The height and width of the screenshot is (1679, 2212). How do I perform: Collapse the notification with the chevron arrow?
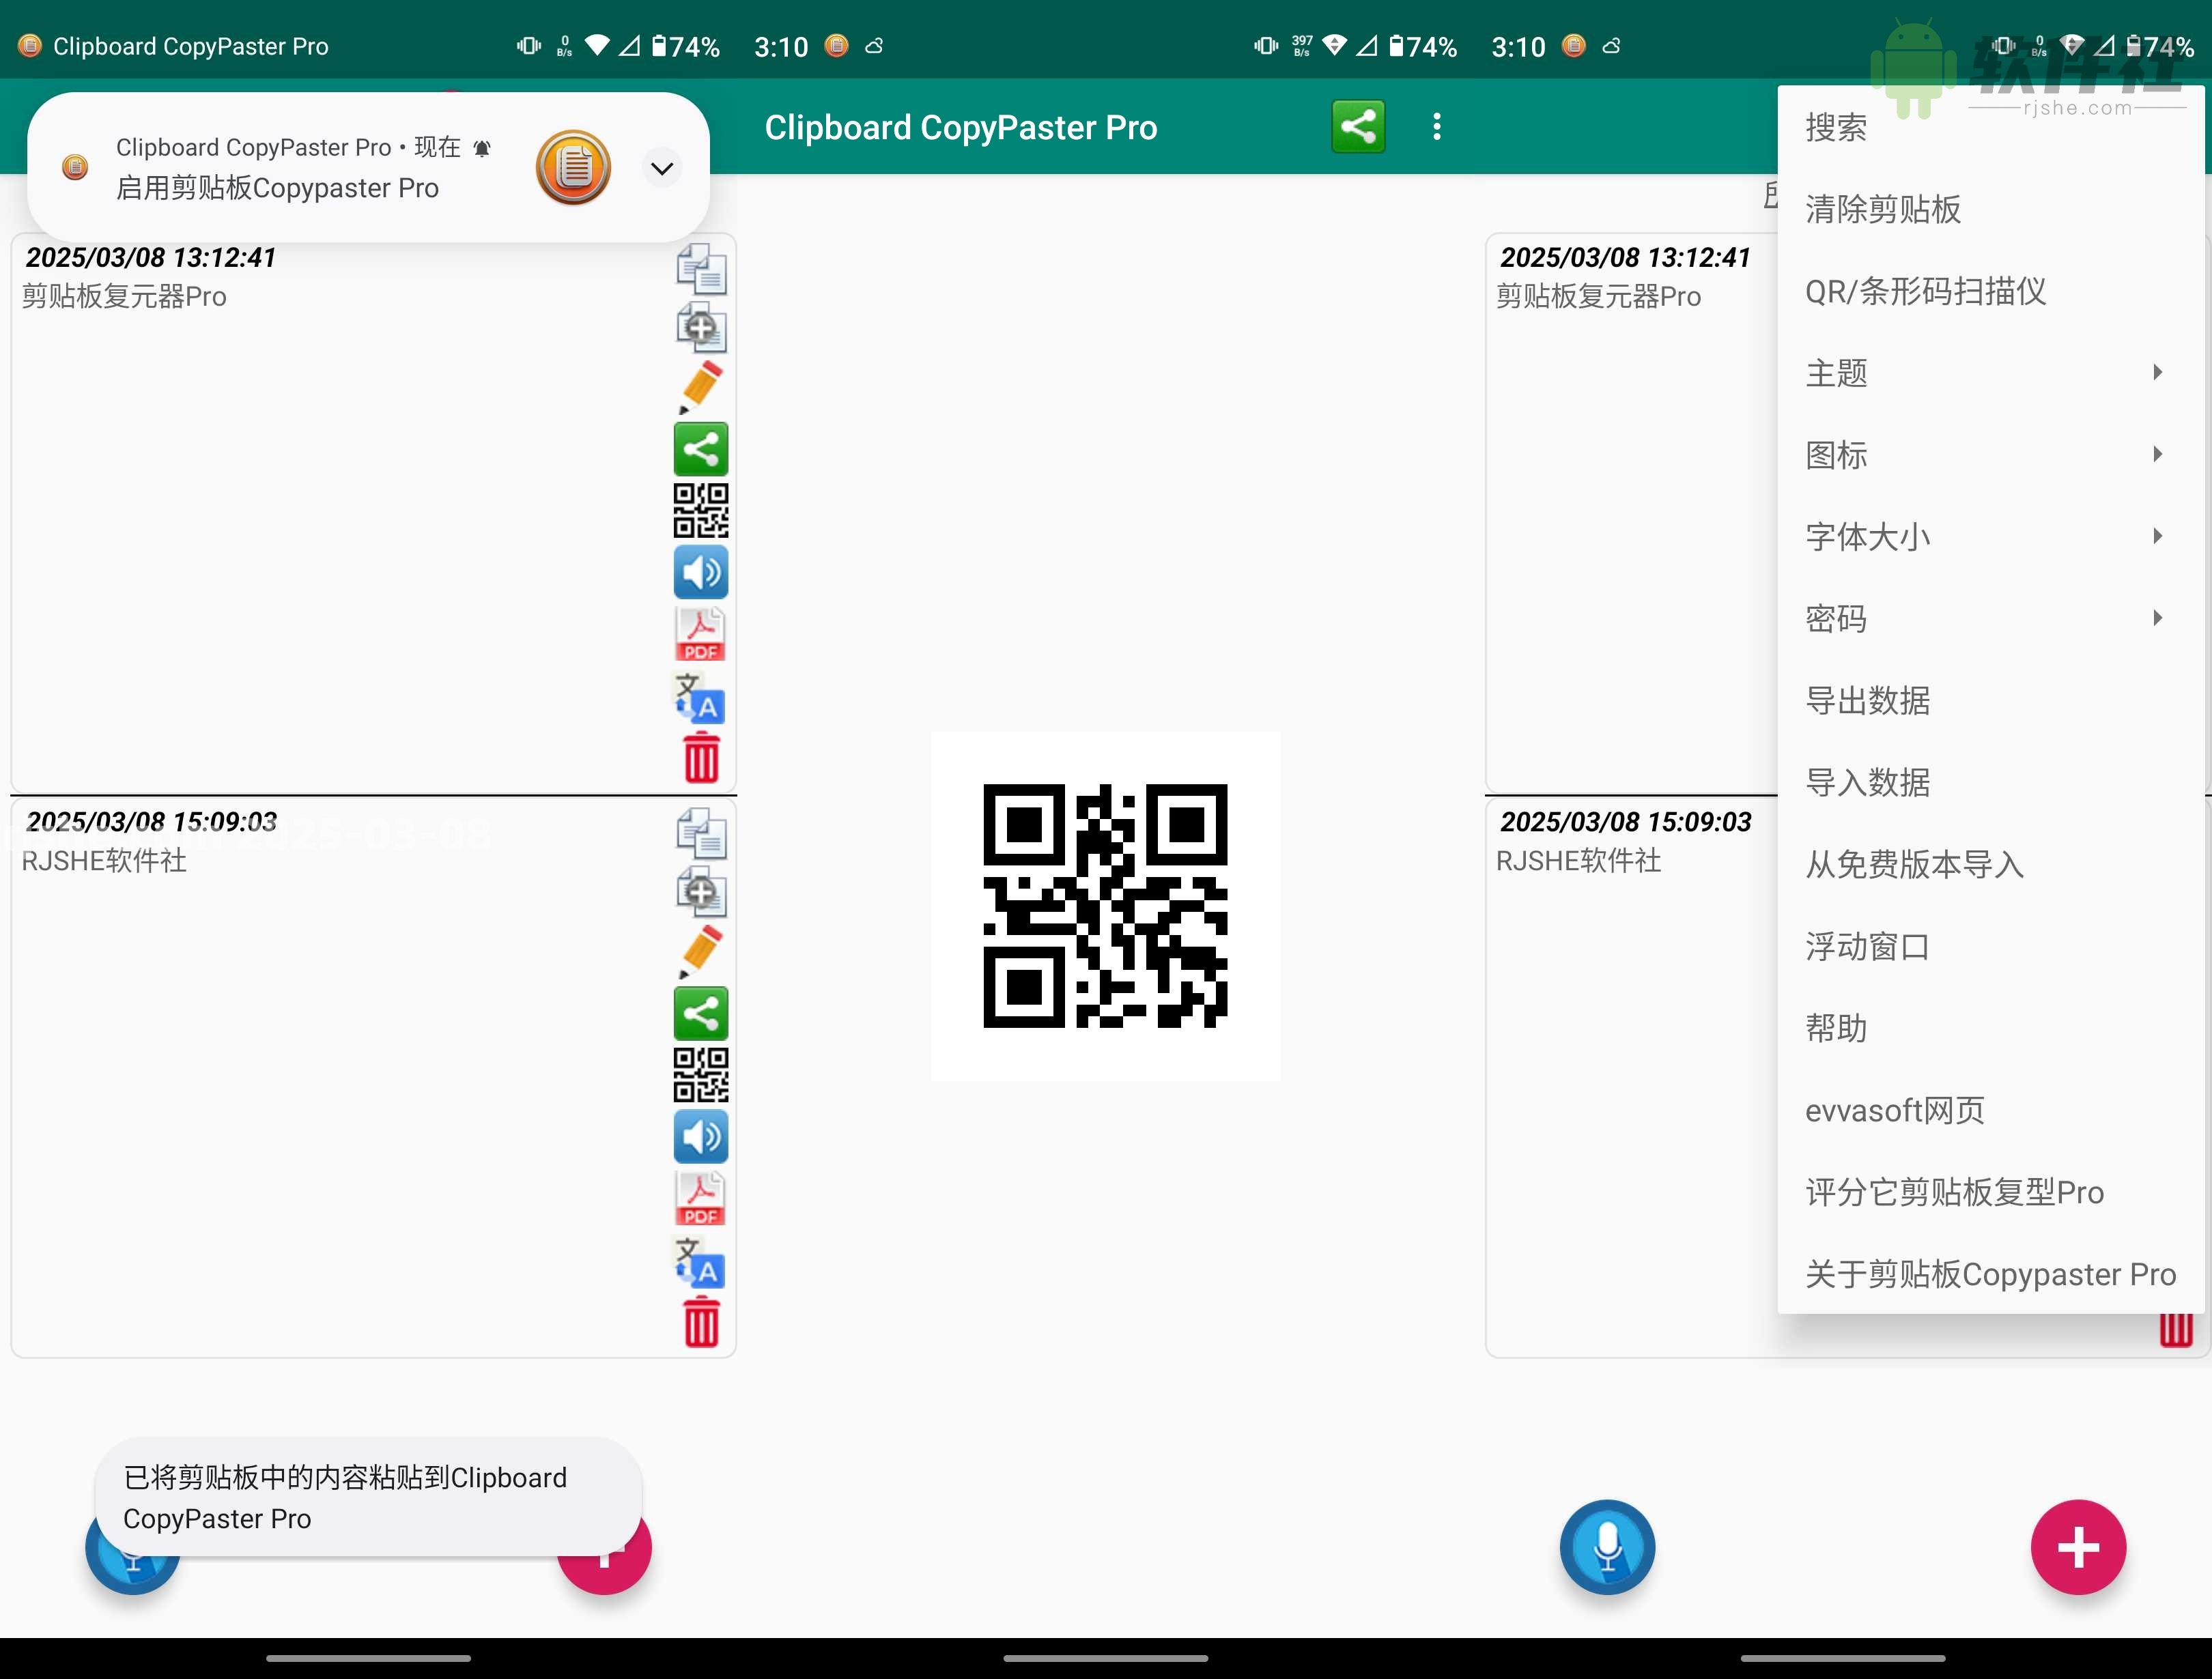[661, 168]
